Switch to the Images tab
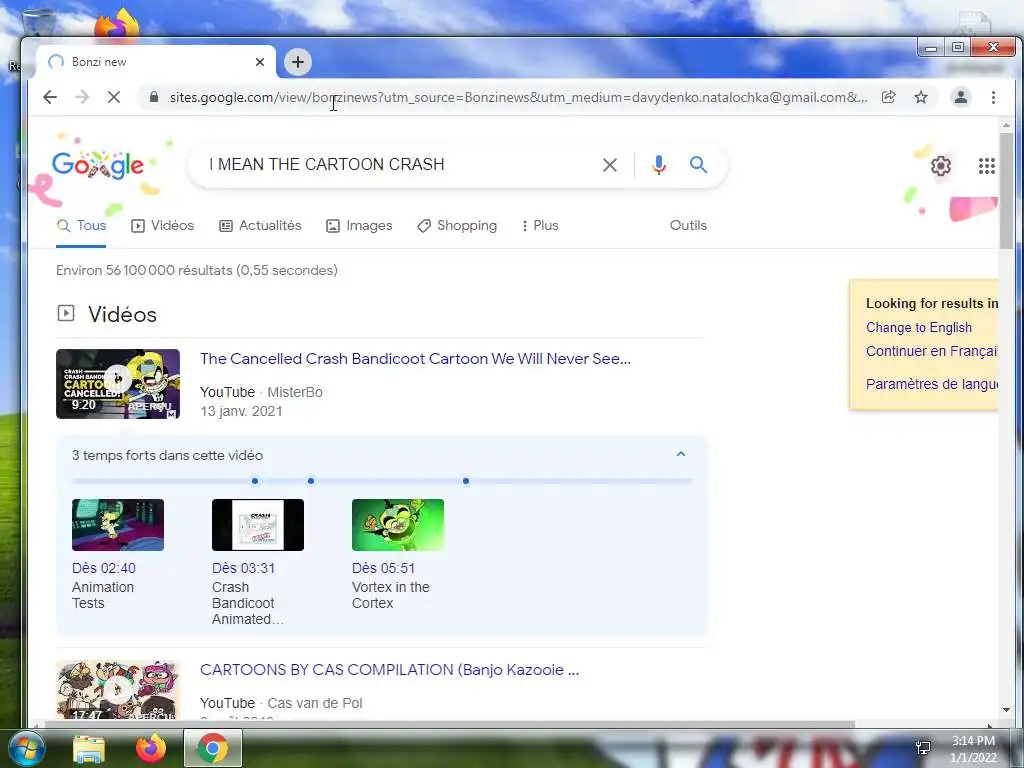 (359, 226)
